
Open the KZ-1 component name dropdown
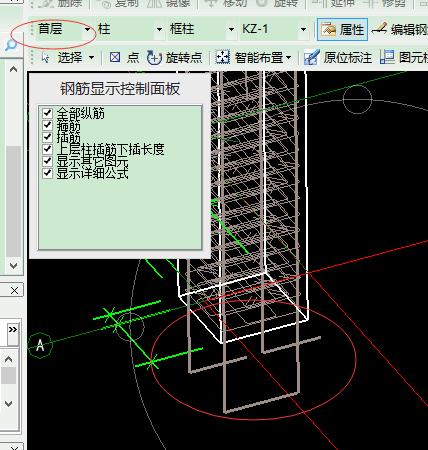pos(303,30)
